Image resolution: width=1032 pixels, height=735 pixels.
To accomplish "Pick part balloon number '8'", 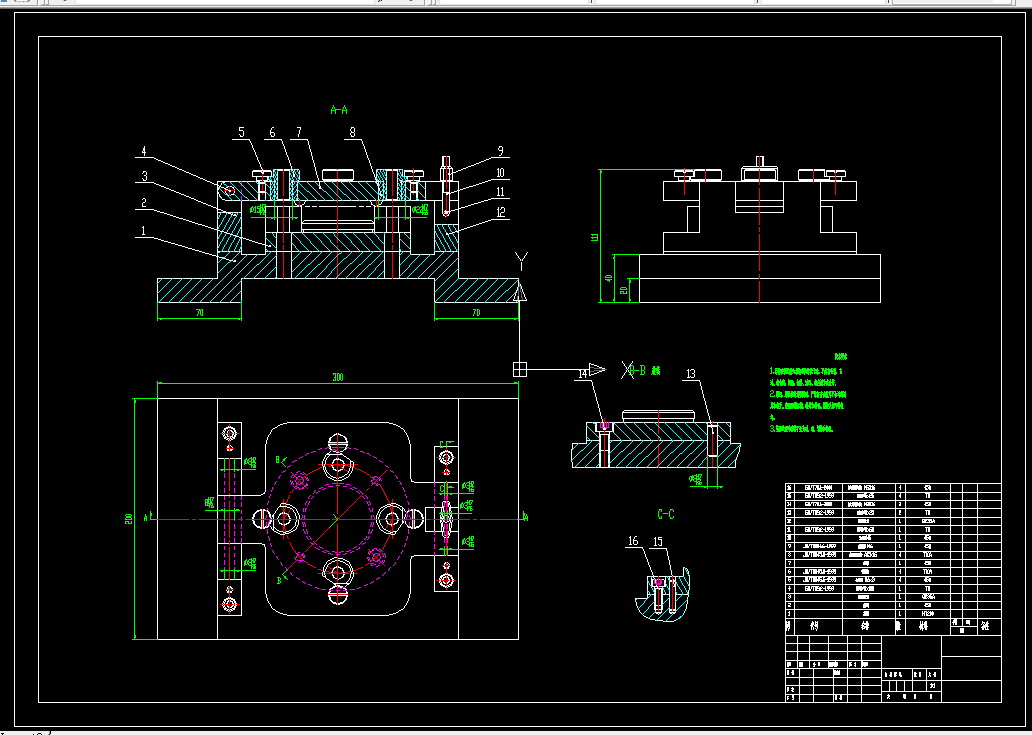I will click(352, 132).
